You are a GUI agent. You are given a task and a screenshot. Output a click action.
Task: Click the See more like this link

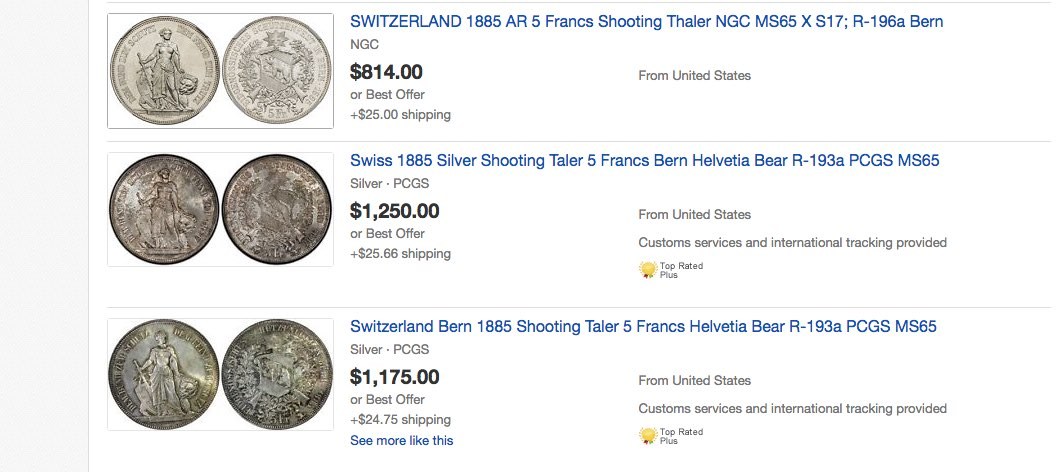pos(402,440)
